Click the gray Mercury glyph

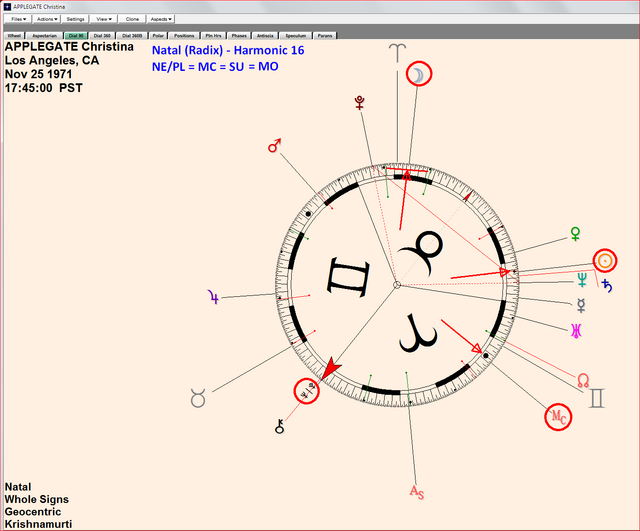[x=581, y=305]
